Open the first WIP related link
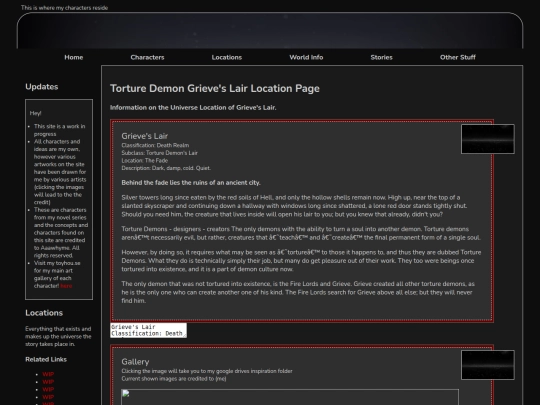Screen dimensions: 540x405 click(x=48, y=374)
